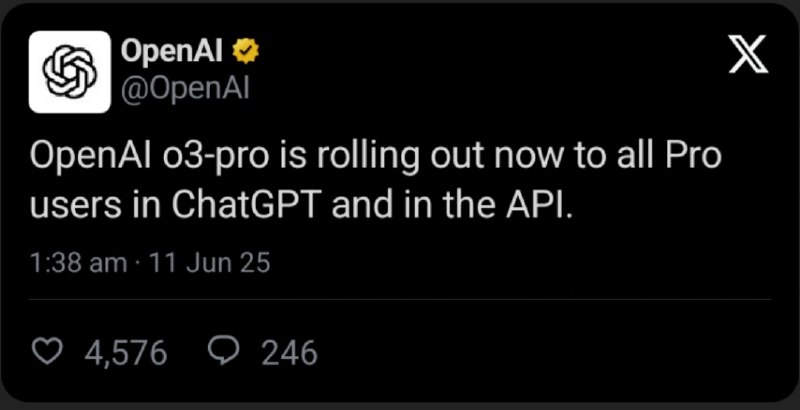Click the 1:38 am timestamp
The width and height of the screenshot is (800, 410).
click(78, 264)
